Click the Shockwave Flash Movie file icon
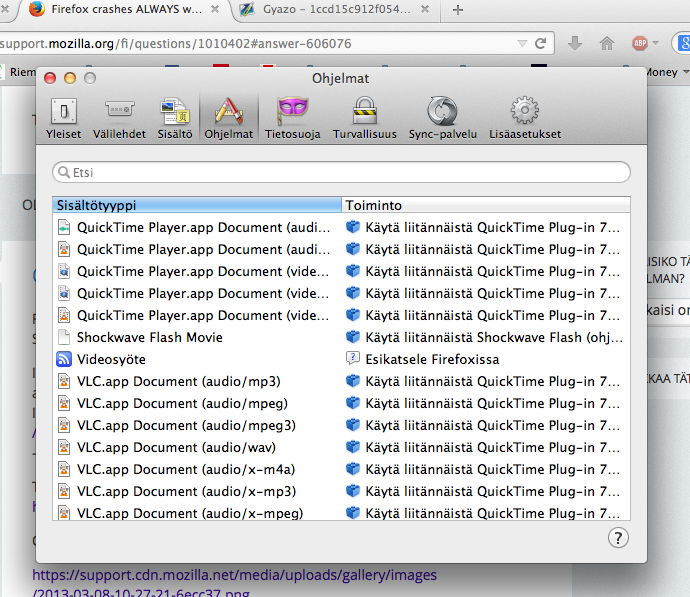The image size is (690, 597). point(64,337)
